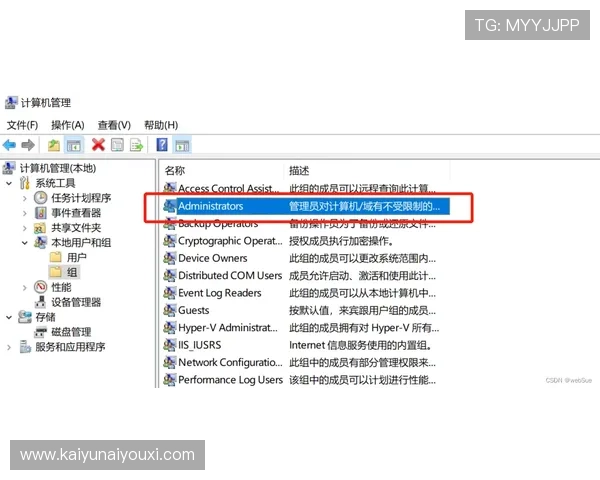600x480 pixels.
Task: Select the 本地用户和组 tree item
Action: tap(81, 243)
